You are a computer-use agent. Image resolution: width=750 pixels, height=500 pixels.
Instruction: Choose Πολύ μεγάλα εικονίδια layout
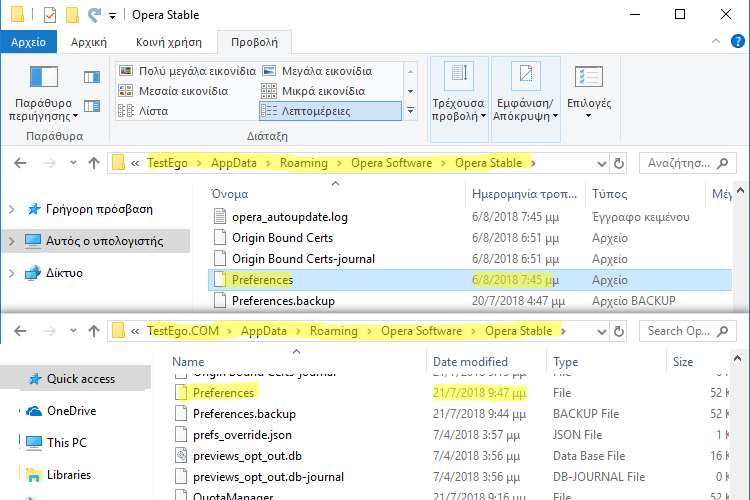point(188,71)
